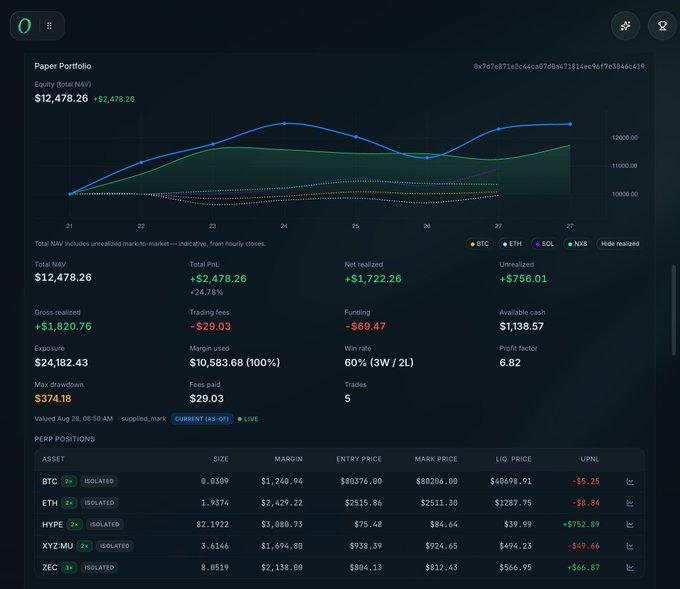Image resolution: width=680 pixels, height=589 pixels.
Task: Click the Profit factor value 6.82
Action: coord(510,363)
